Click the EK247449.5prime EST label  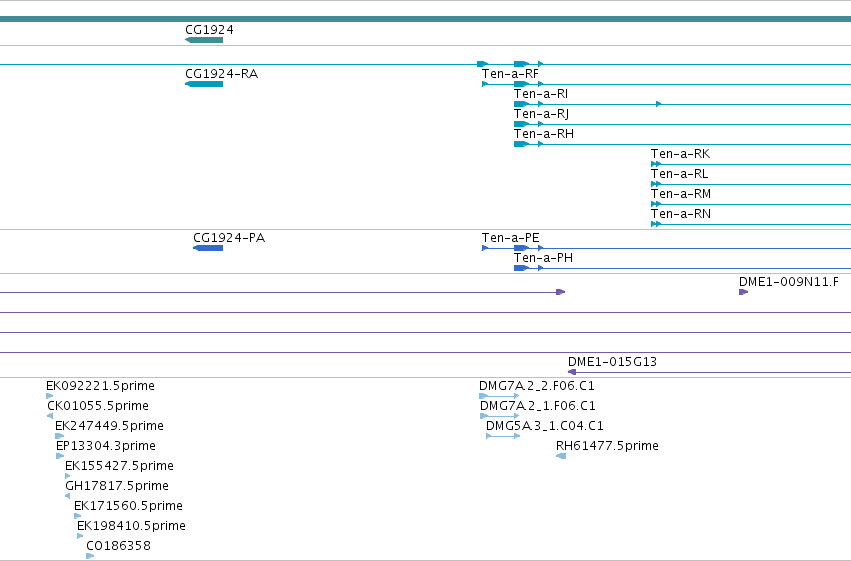(109, 426)
